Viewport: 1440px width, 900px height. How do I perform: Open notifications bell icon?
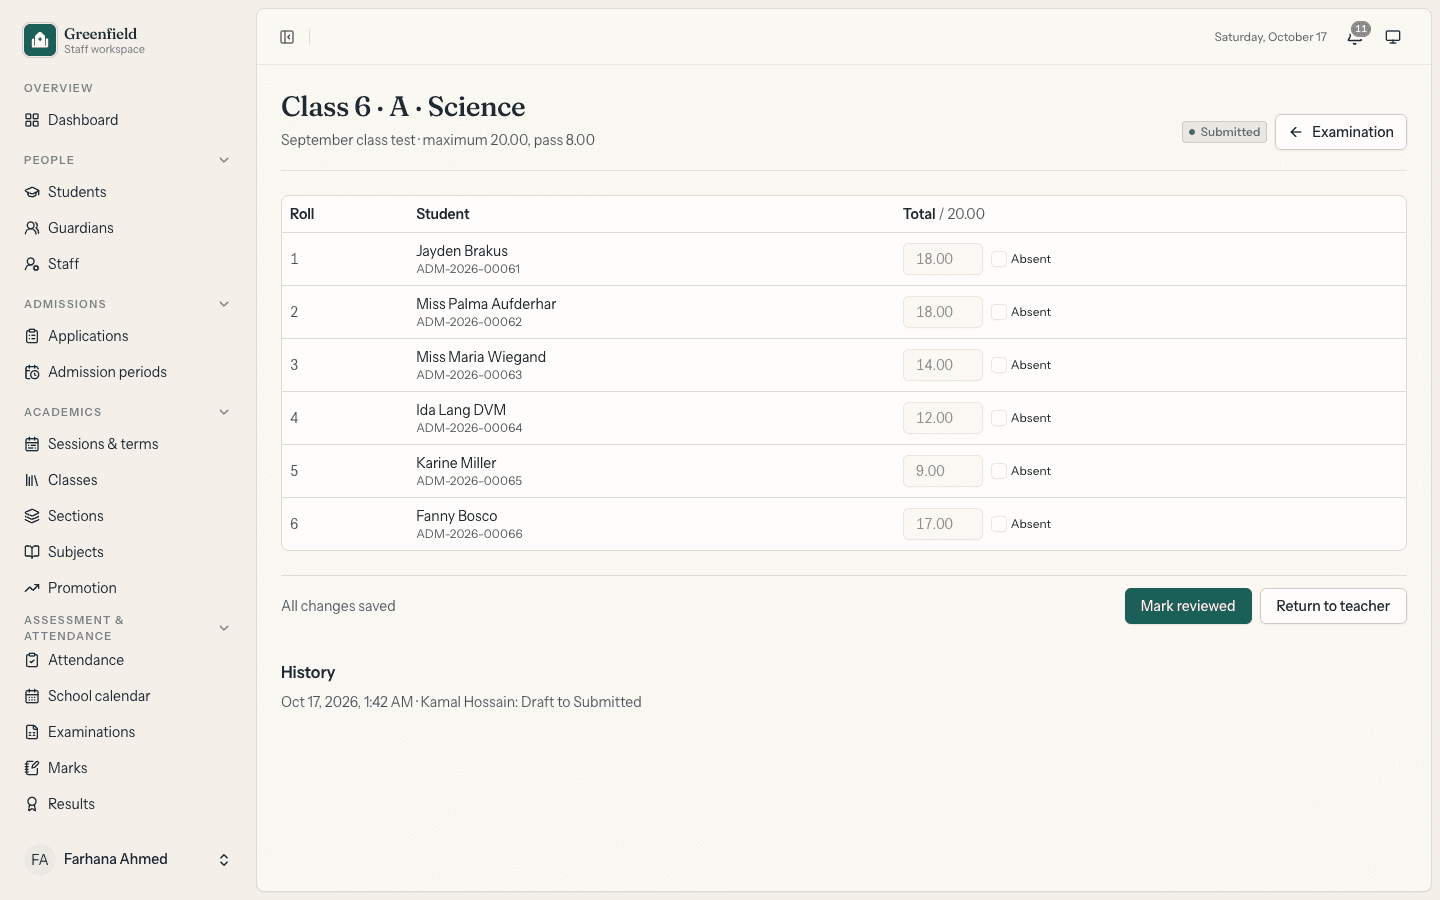click(x=1355, y=37)
